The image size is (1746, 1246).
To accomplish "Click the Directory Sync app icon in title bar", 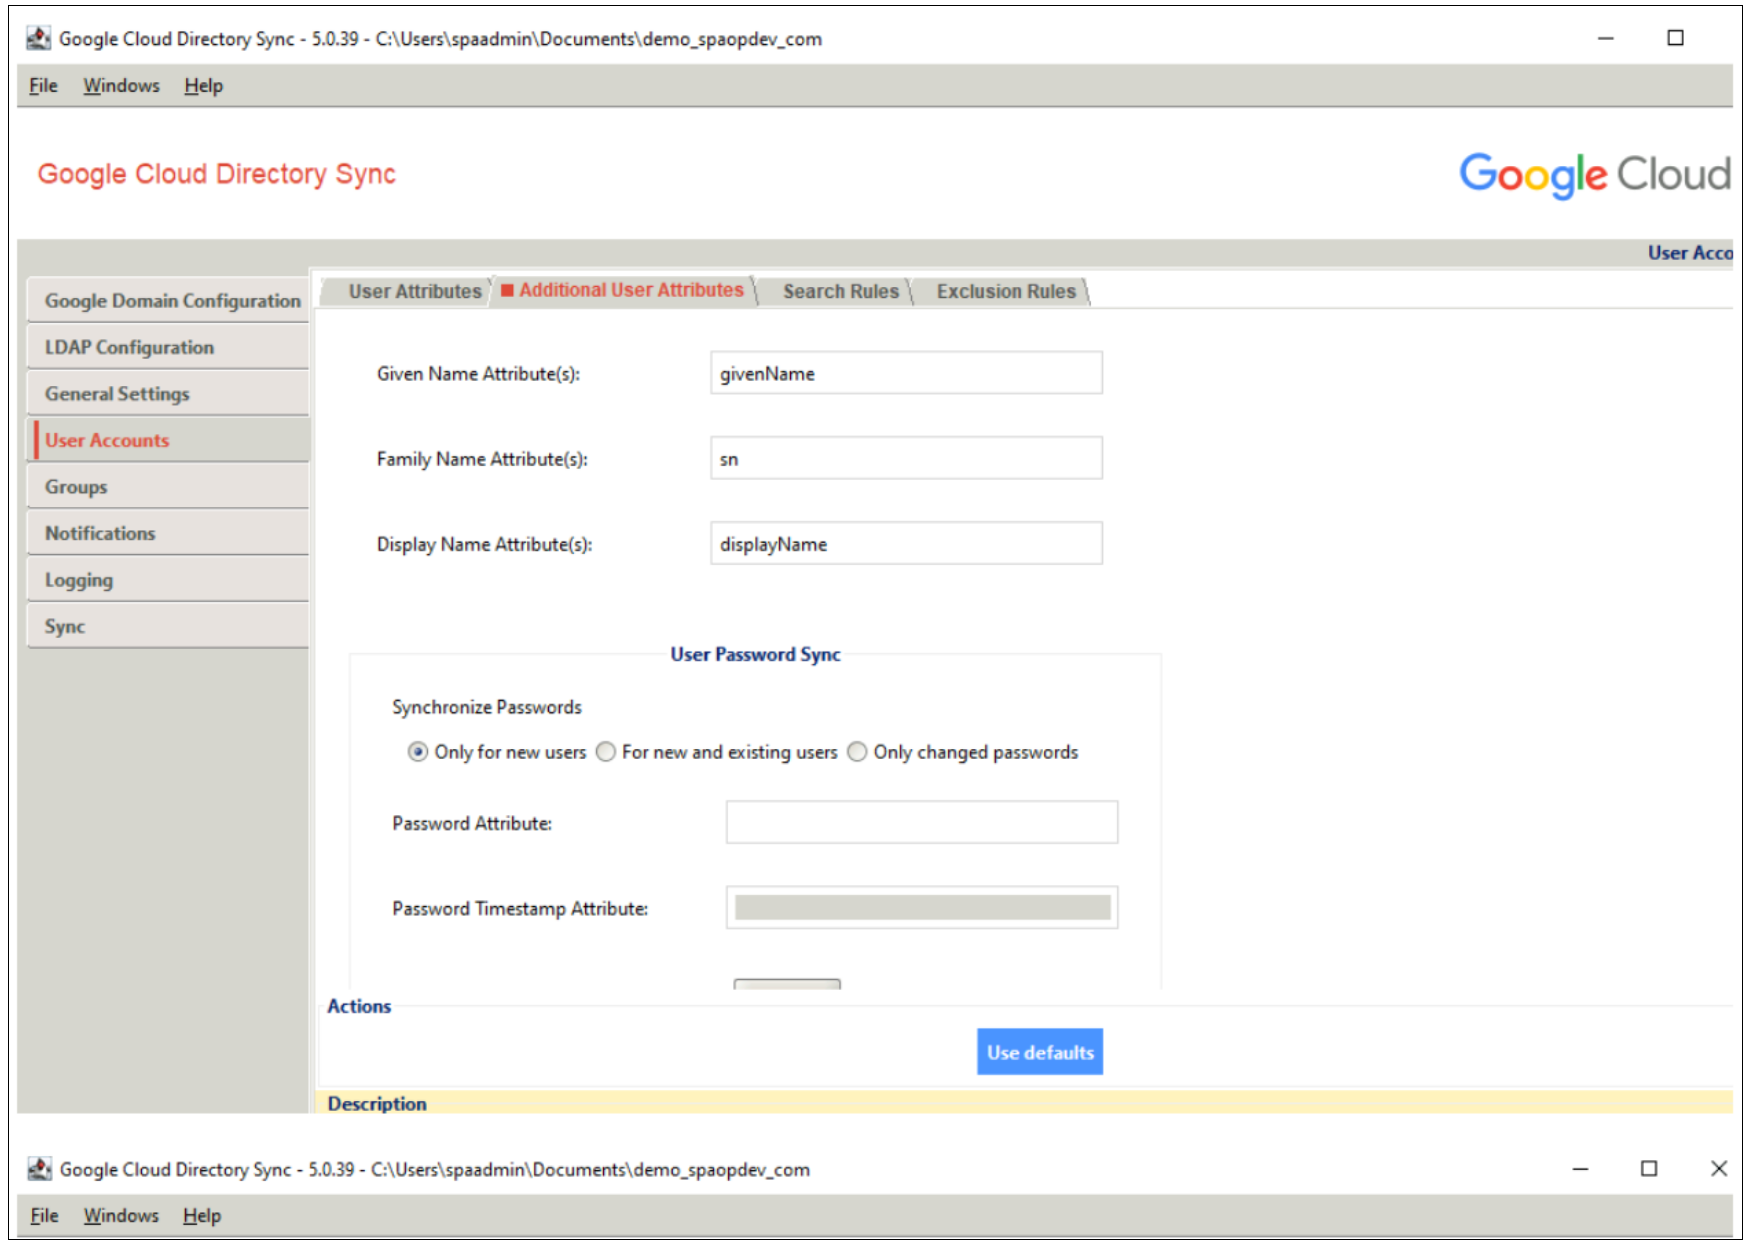I will click(39, 38).
